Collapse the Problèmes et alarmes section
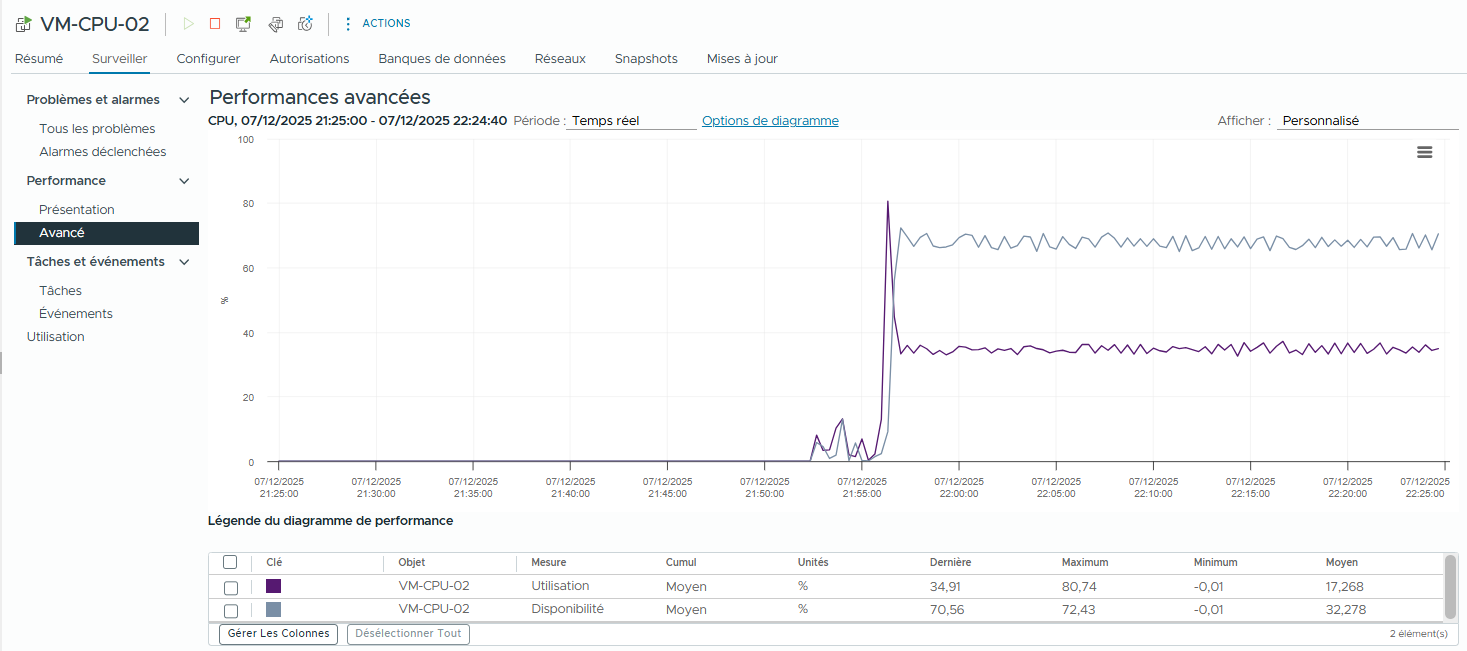The image size is (1467, 651). click(183, 100)
